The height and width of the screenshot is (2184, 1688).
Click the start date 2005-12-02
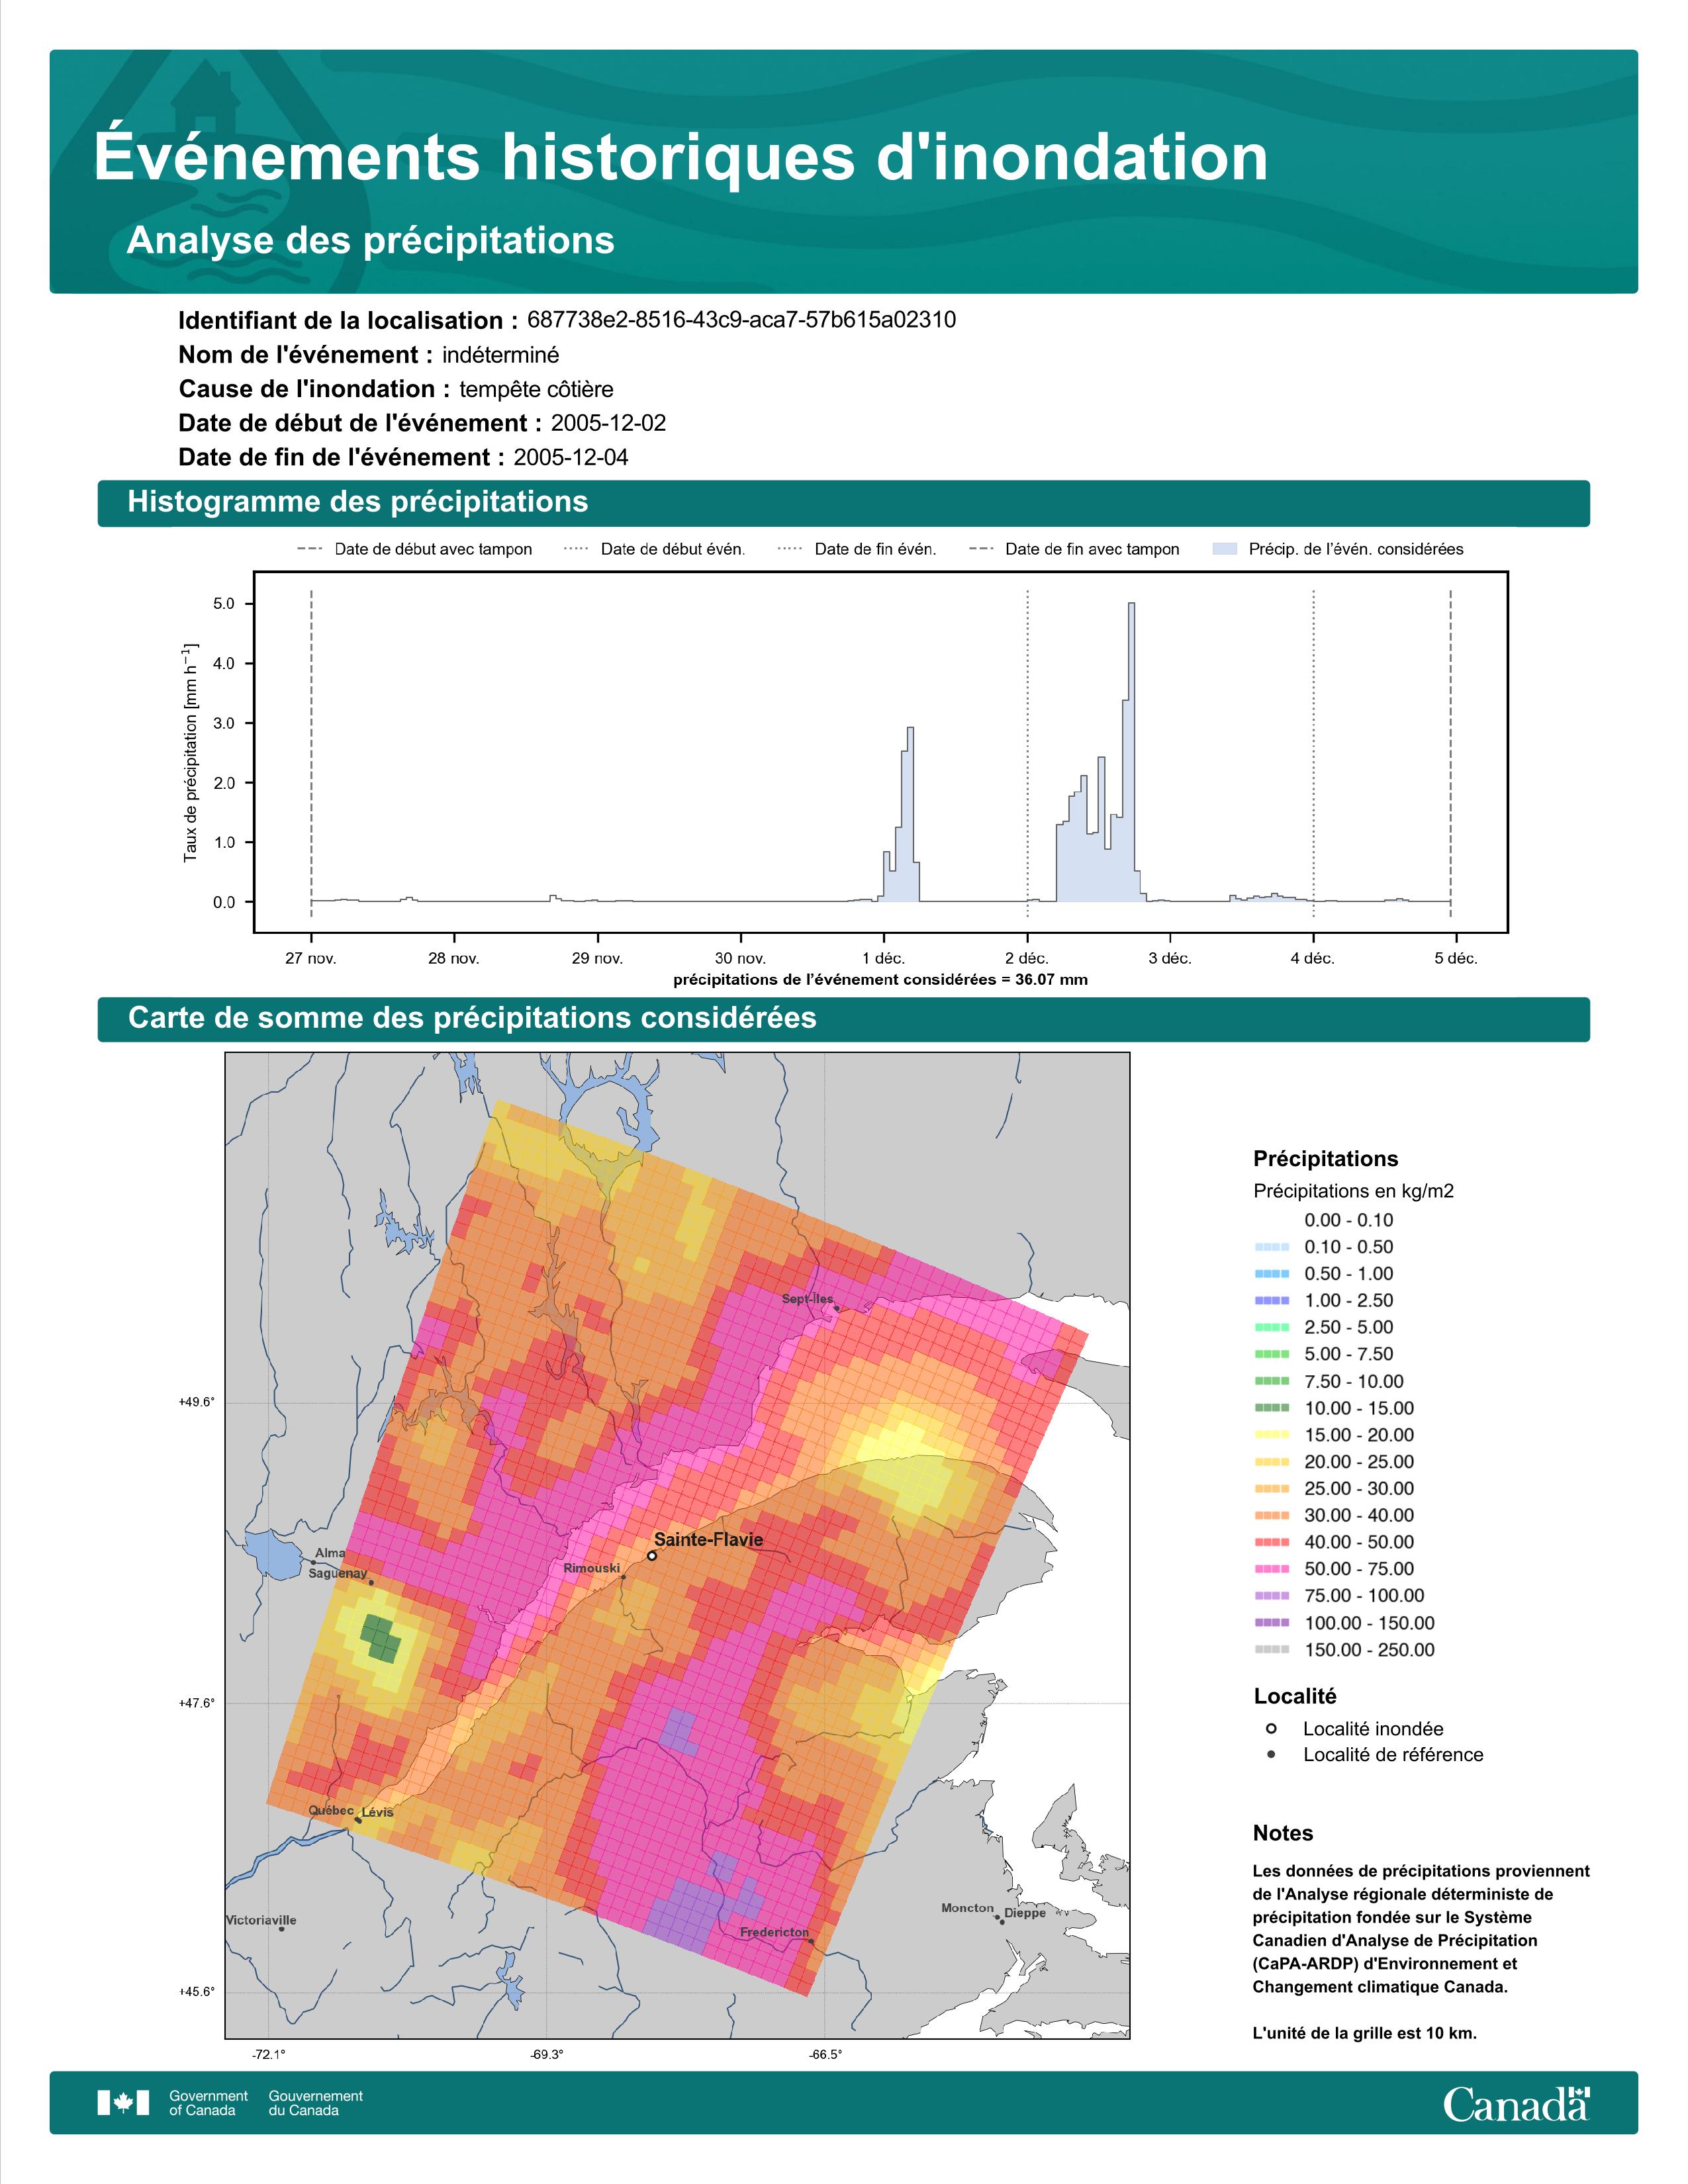tap(608, 423)
